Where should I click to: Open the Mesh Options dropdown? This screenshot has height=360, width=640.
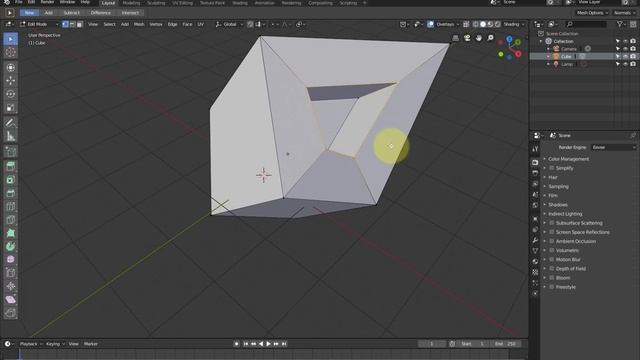coord(592,13)
